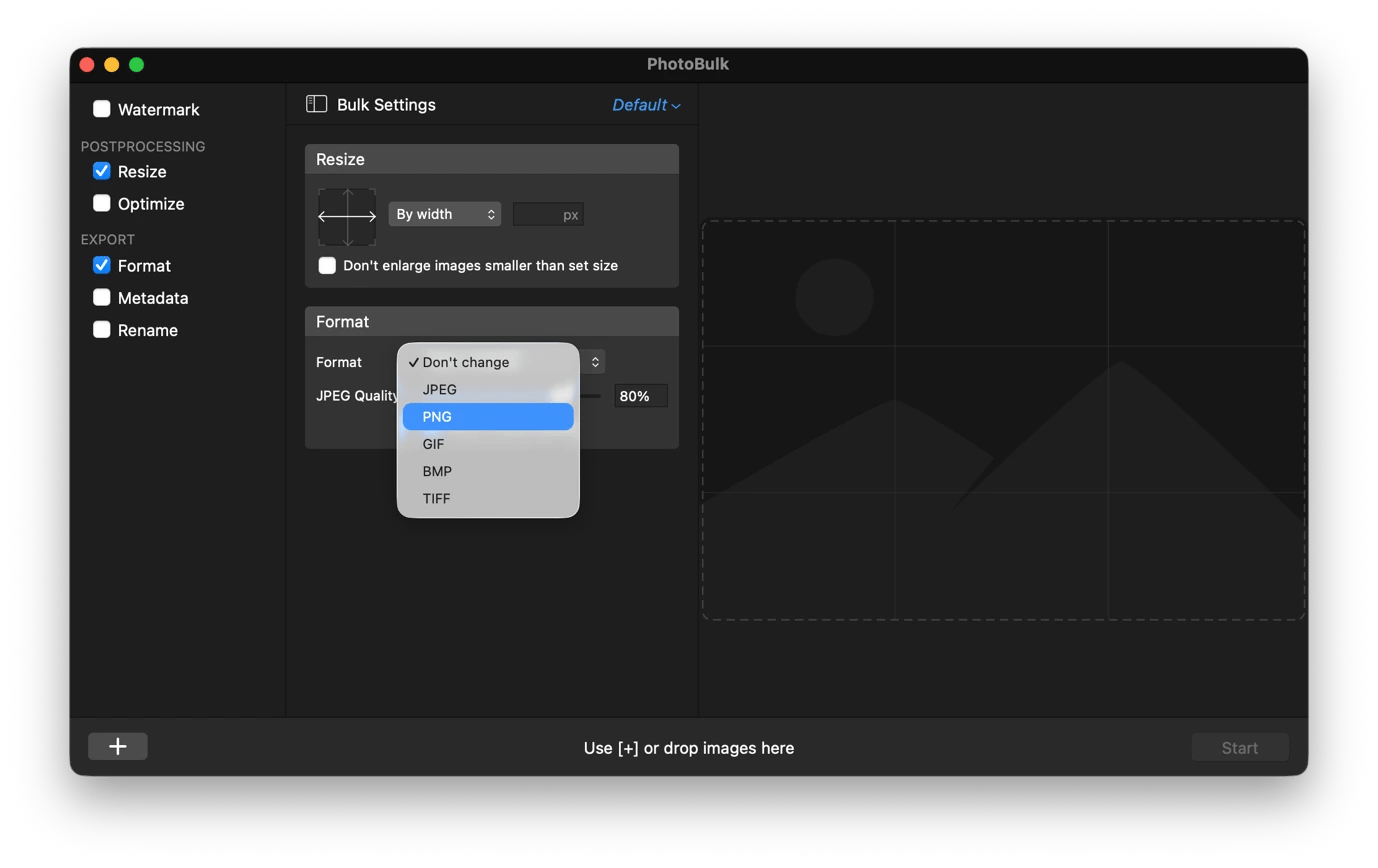1378x868 pixels.
Task: Select GIF from the format list
Action: (x=488, y=444)
